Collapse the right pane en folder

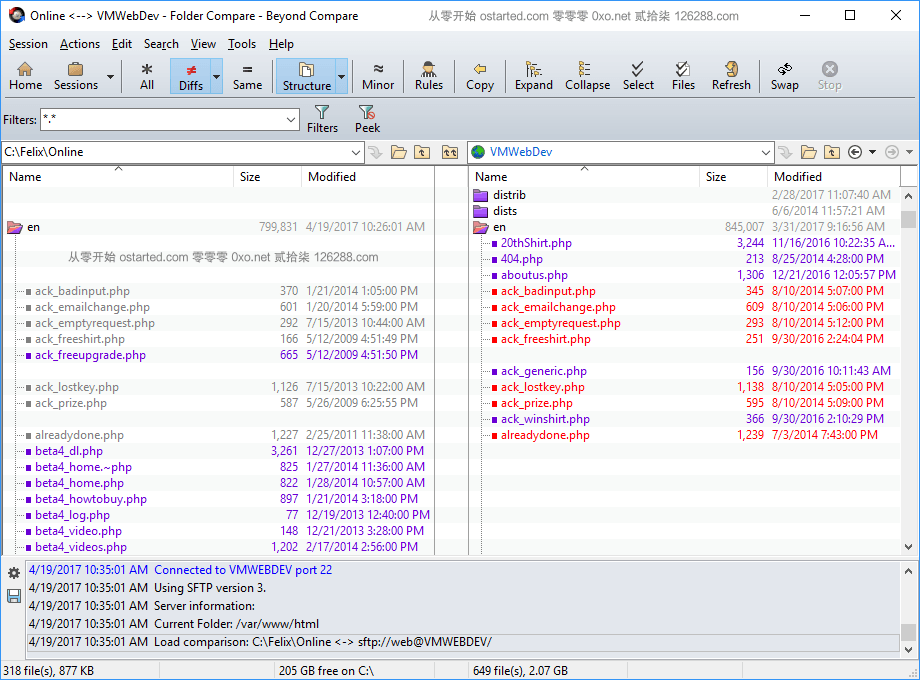[481, 228]
